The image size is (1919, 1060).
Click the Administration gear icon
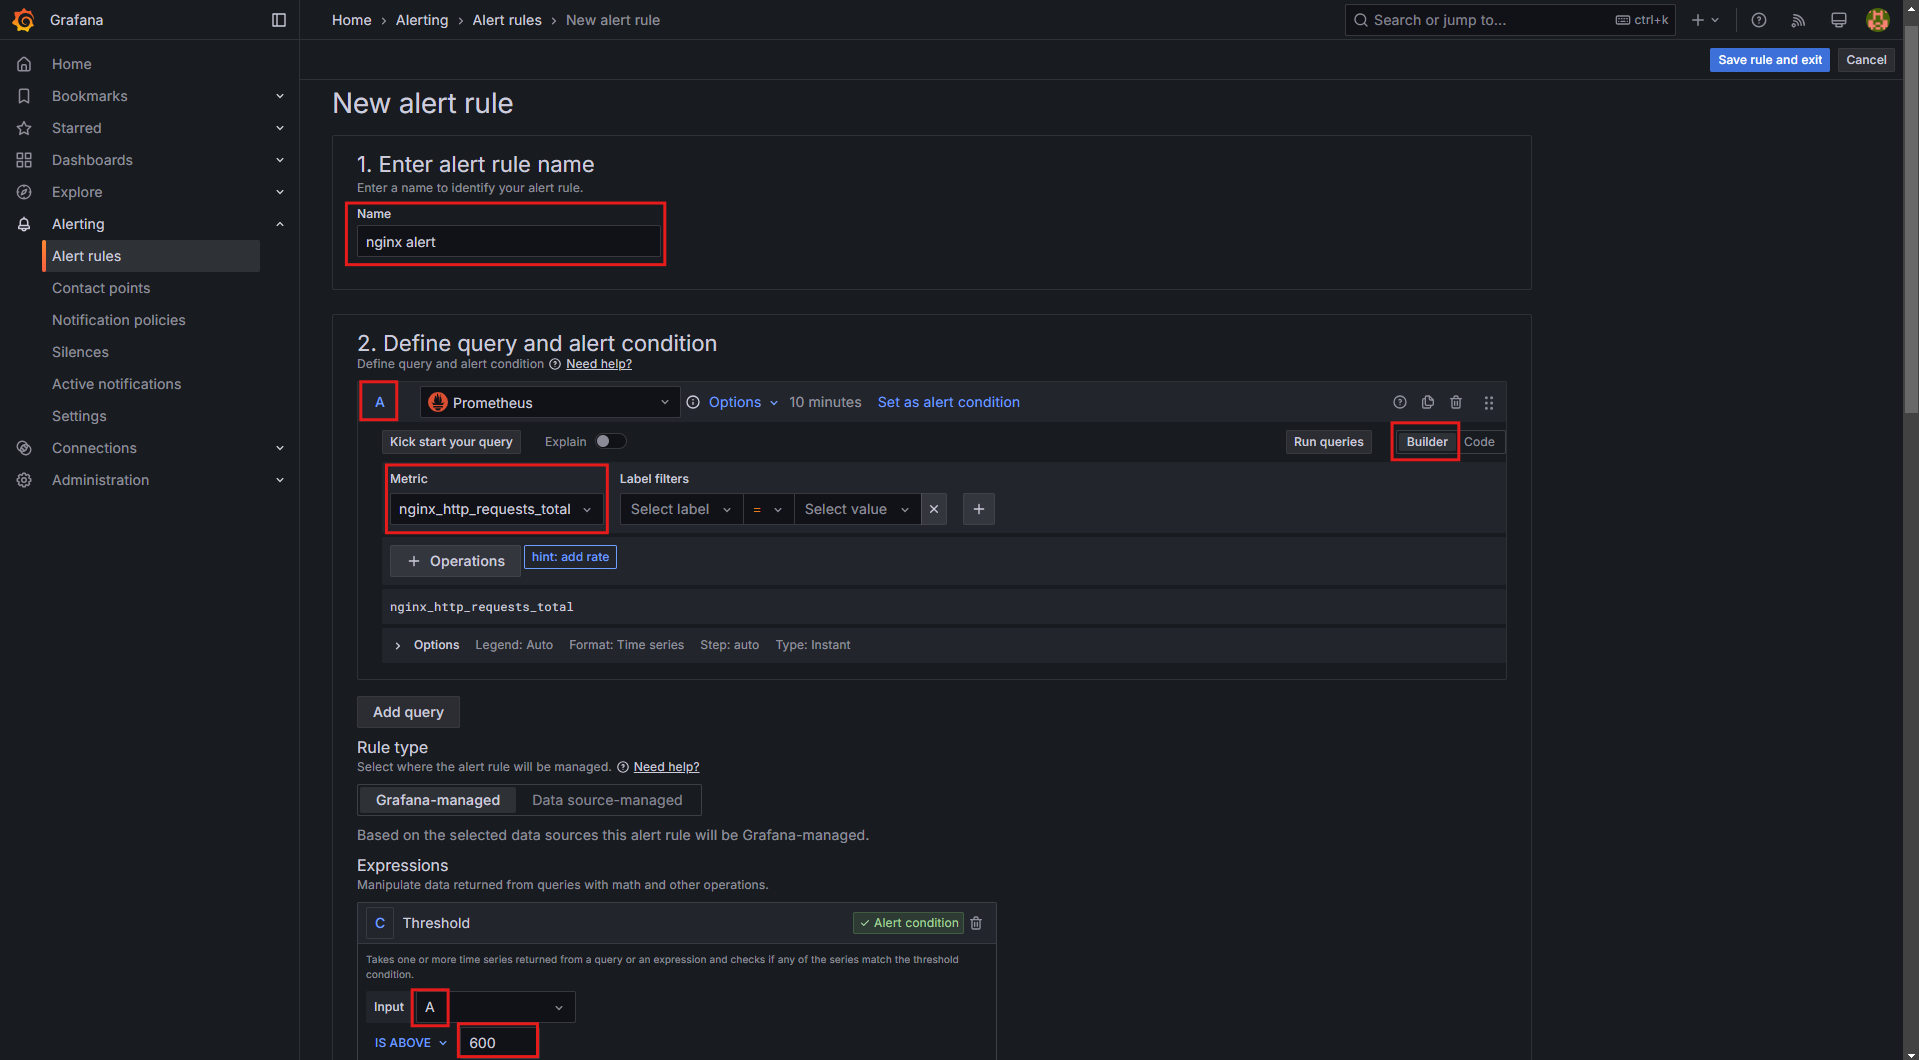coord(24,480)
